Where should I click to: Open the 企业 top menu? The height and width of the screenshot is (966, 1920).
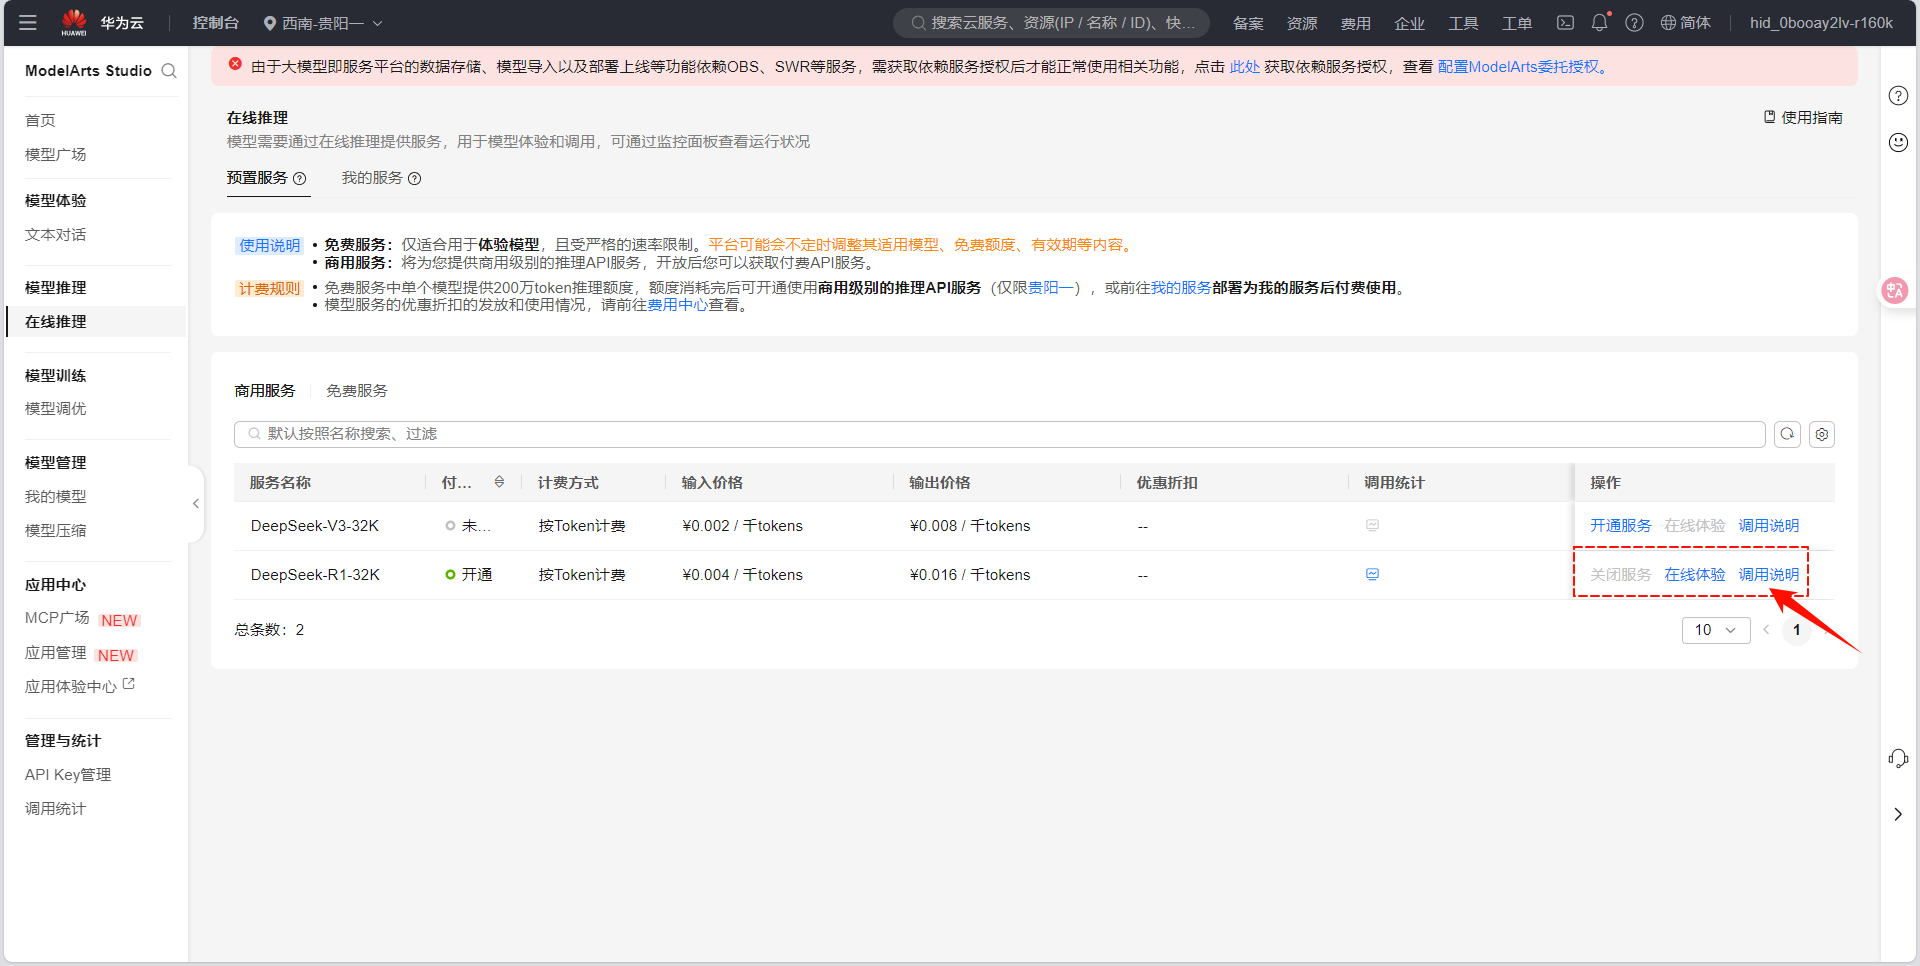[1410, 22]
